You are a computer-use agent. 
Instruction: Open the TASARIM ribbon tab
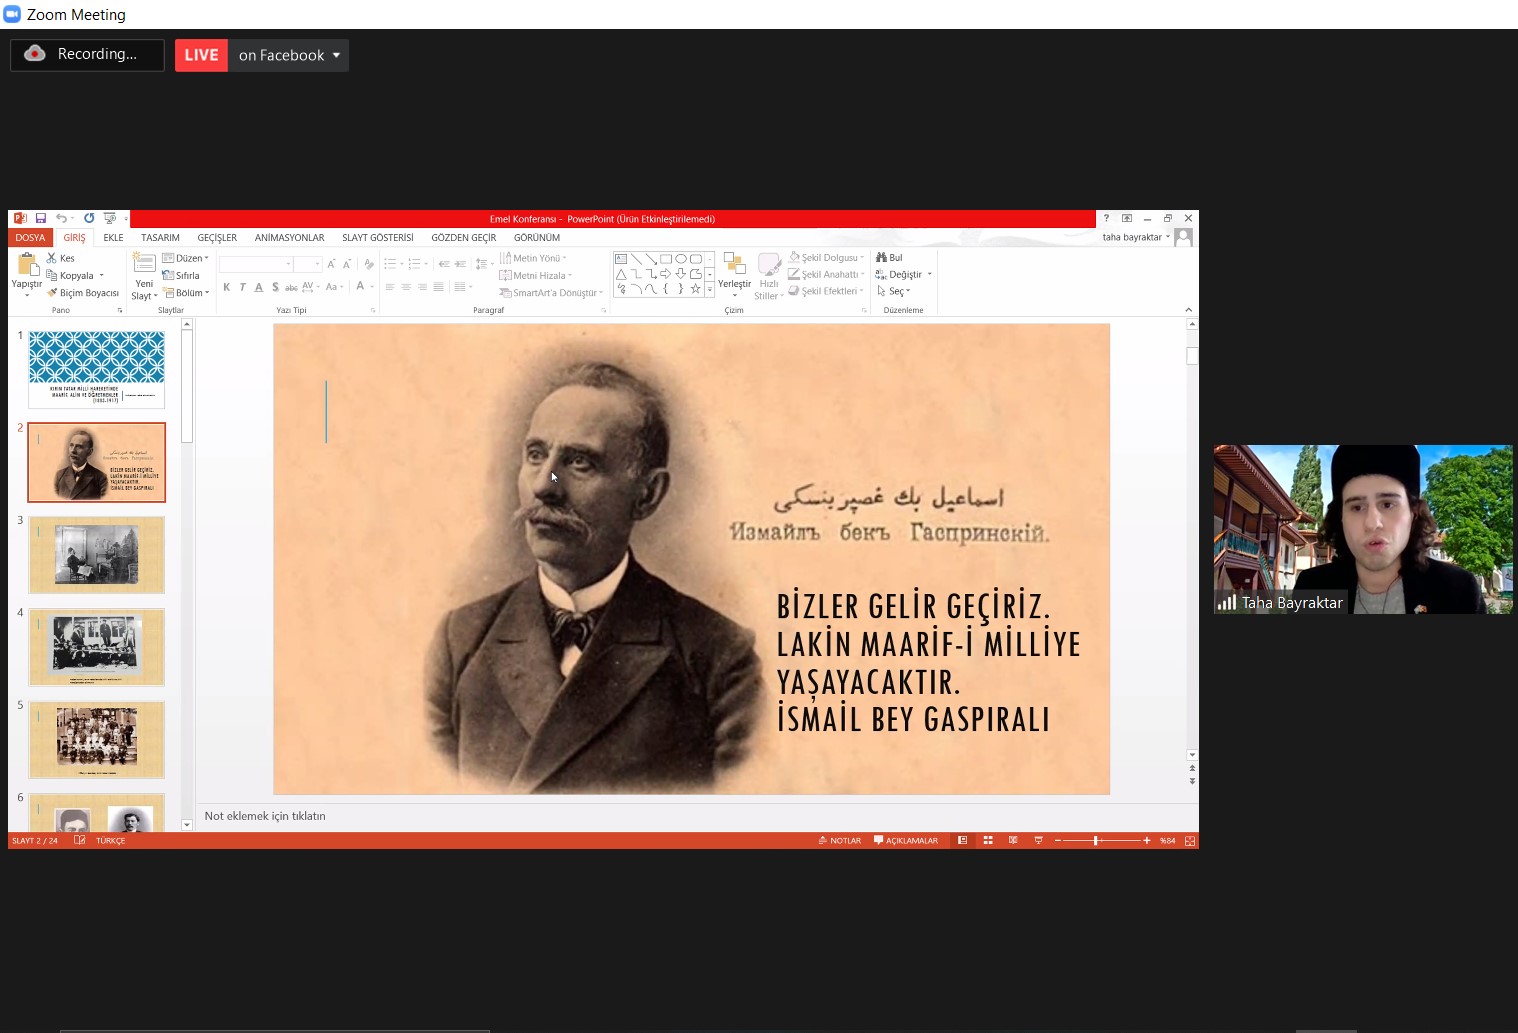click(160, 238)
